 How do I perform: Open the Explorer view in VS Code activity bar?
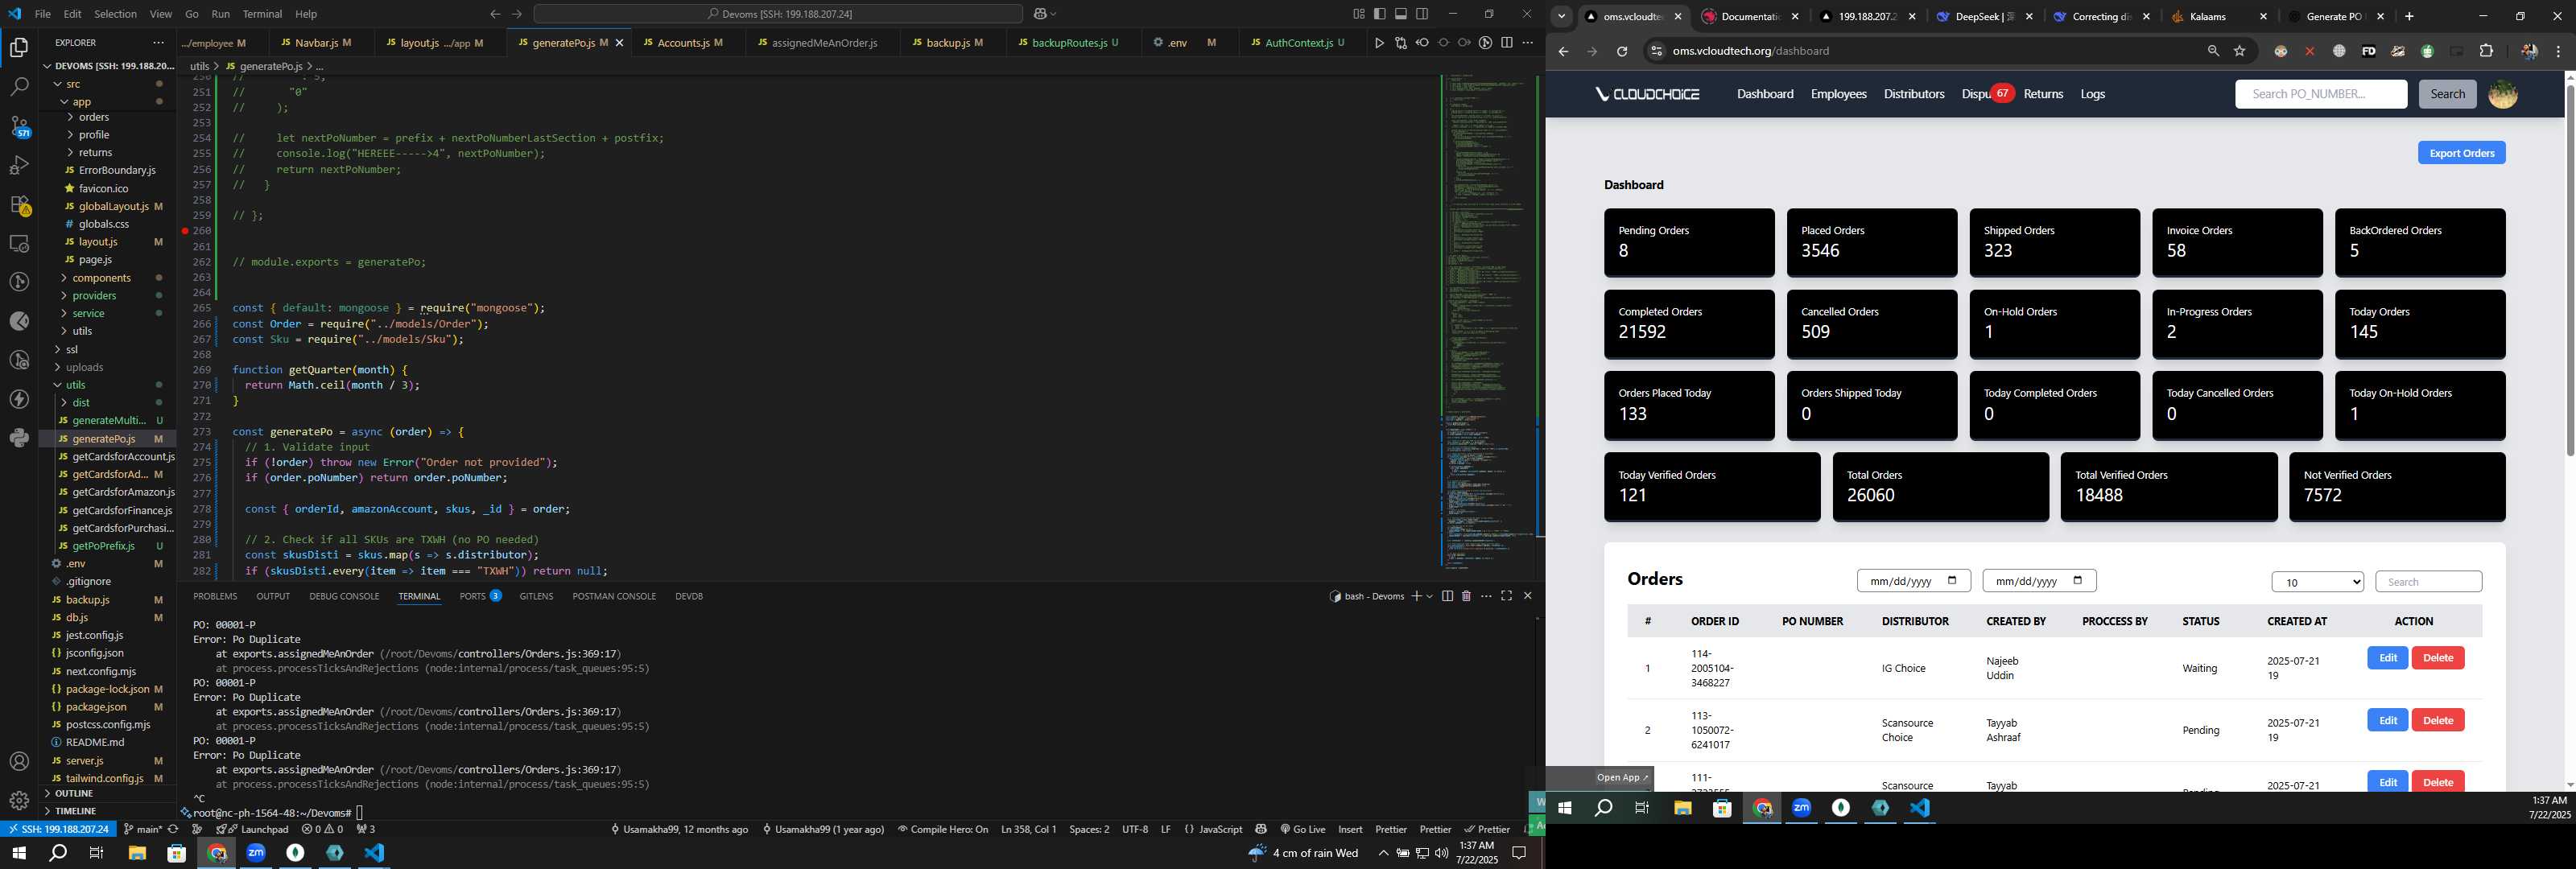click(x=19, y=47)
